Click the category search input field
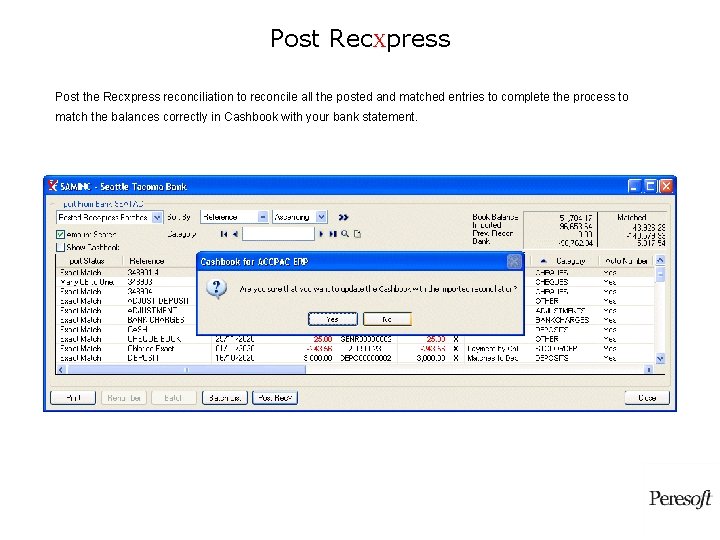The image size is (720, 540). tap(278, 234)
